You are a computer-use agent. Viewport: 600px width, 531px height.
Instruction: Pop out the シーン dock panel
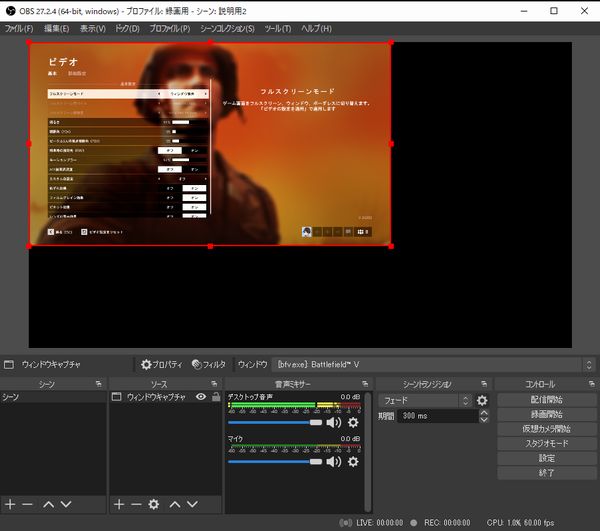(x=99, y=384)
